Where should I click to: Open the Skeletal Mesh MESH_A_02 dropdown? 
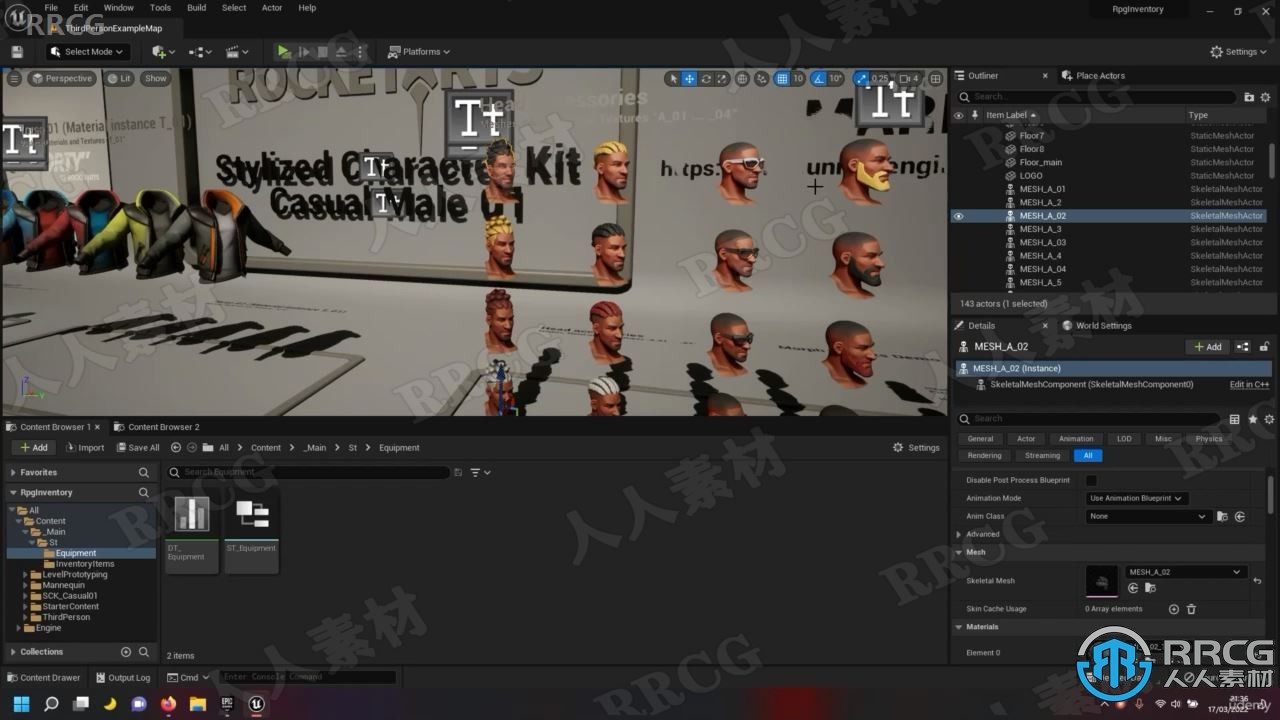(x=1184, y=572)
